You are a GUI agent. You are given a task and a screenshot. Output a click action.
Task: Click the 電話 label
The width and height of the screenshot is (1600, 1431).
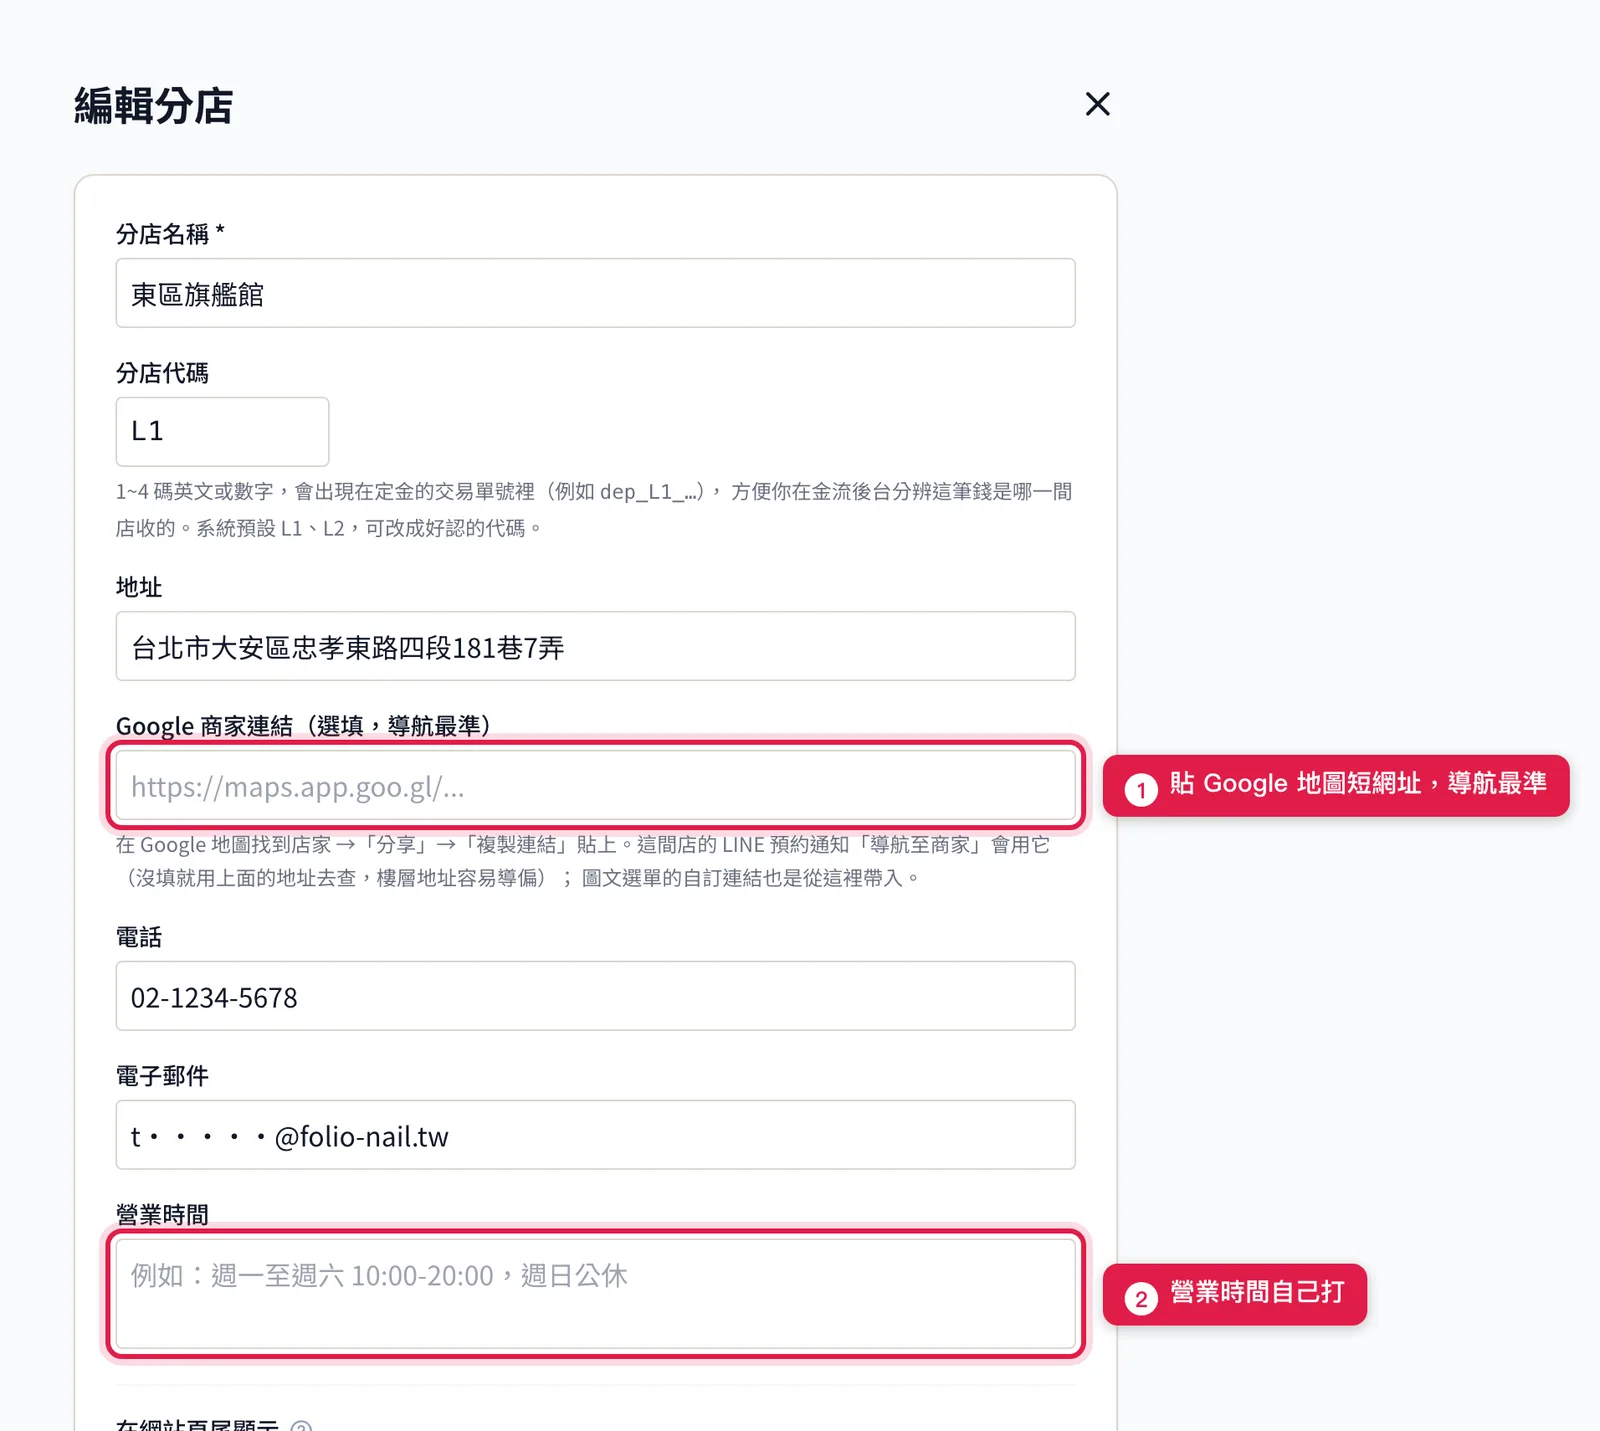pyautogui.click(x=139, y=937)
